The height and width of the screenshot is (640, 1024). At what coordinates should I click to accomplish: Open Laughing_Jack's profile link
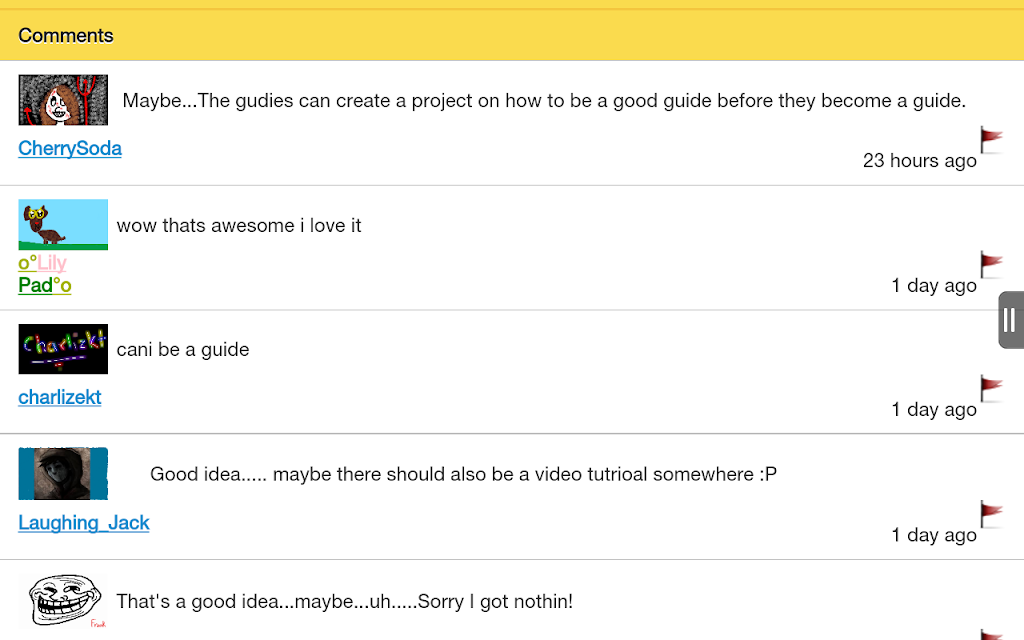84,522
